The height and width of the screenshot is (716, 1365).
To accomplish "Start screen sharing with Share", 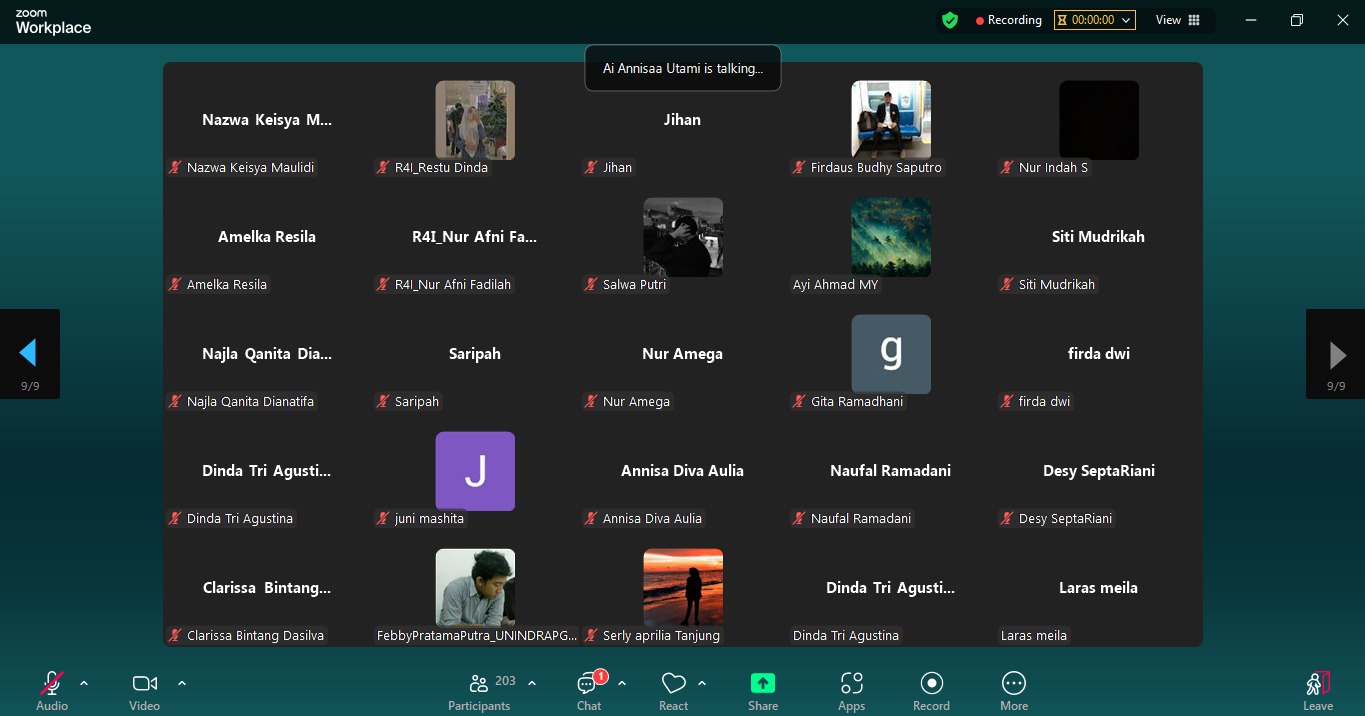I will [x=763, y=683].
